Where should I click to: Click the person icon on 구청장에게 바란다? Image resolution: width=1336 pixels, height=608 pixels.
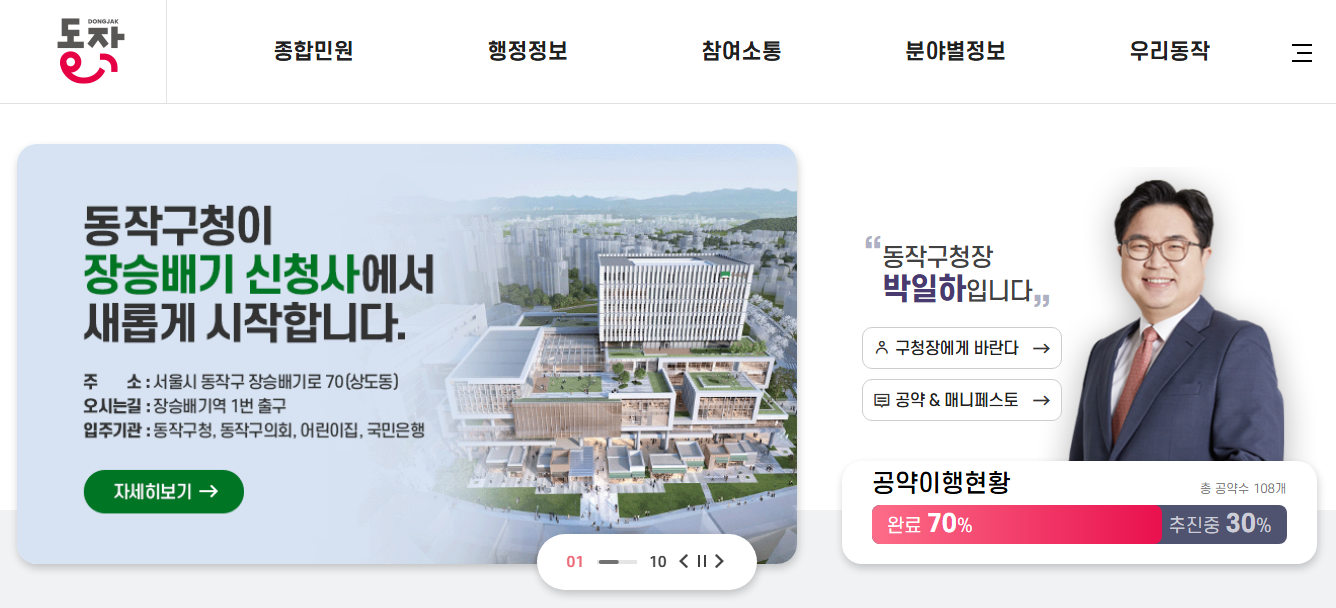(x=881, y=348)
